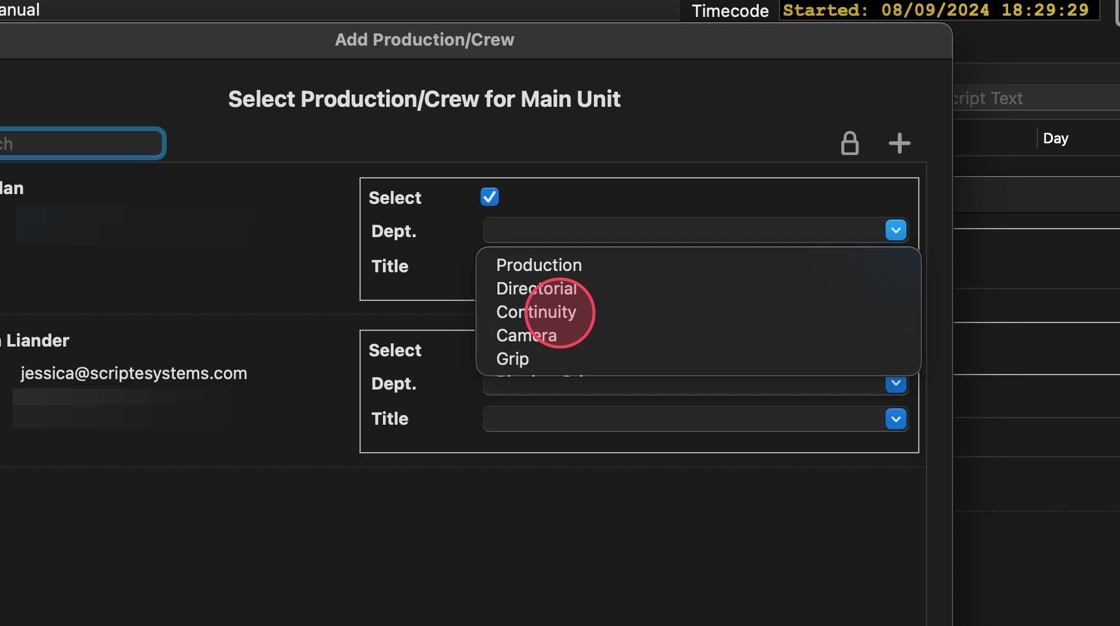This screenshot has width=1120, height=626.
Task: Pick Continuity from the department menu
Action: 536,312
